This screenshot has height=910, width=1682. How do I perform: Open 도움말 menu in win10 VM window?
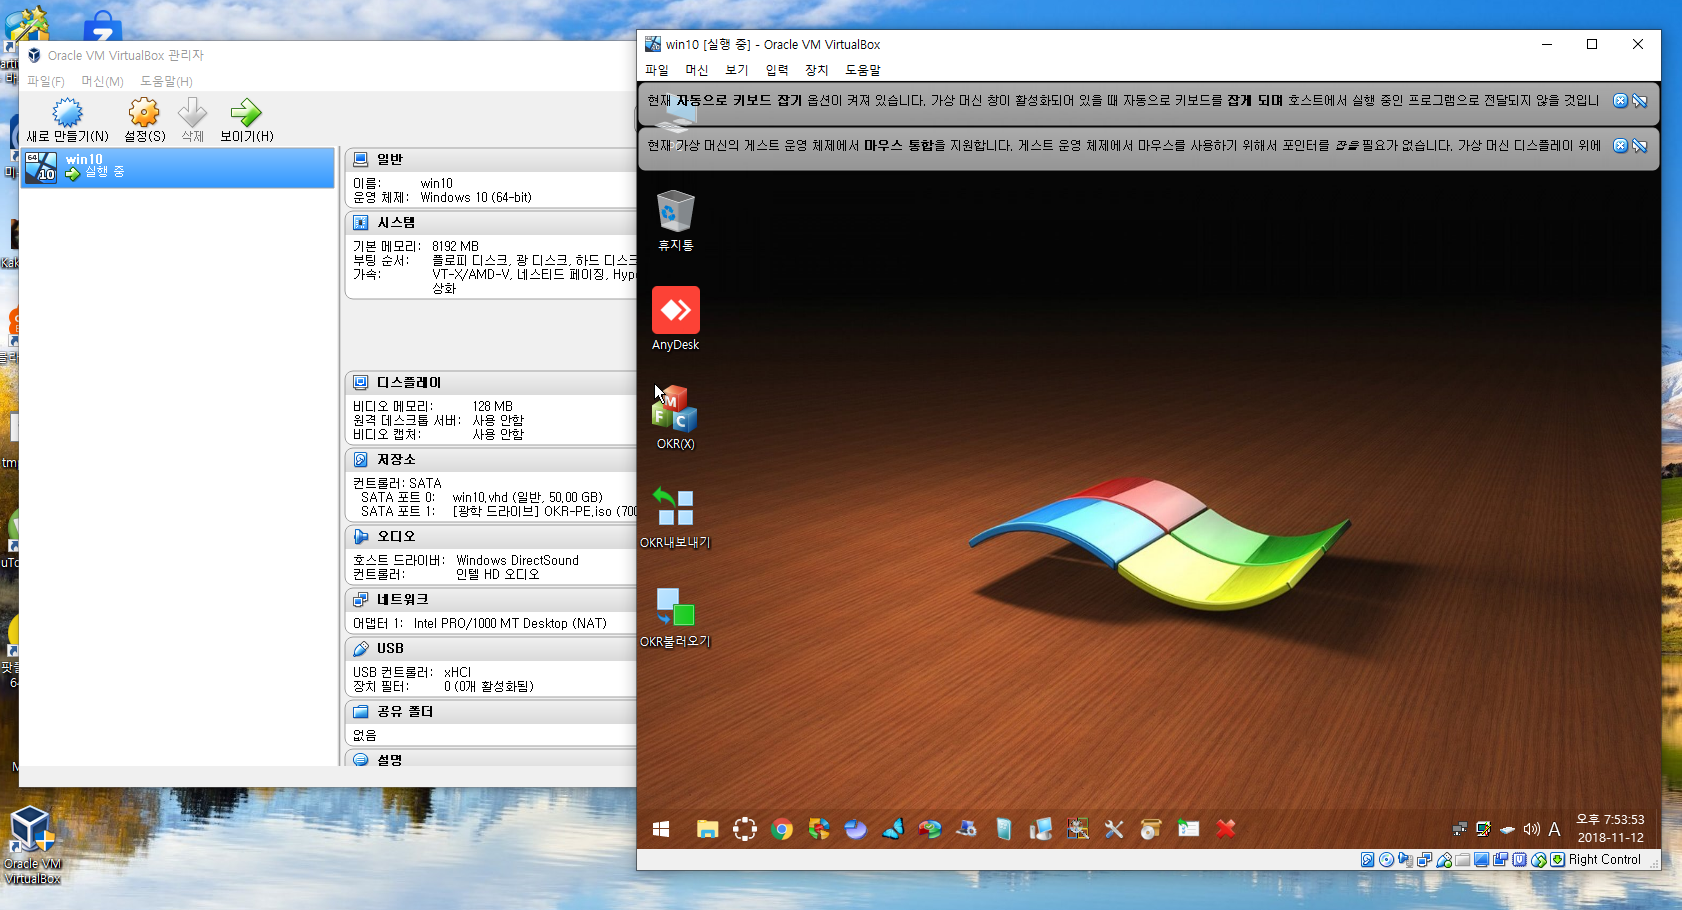(863, 70)
